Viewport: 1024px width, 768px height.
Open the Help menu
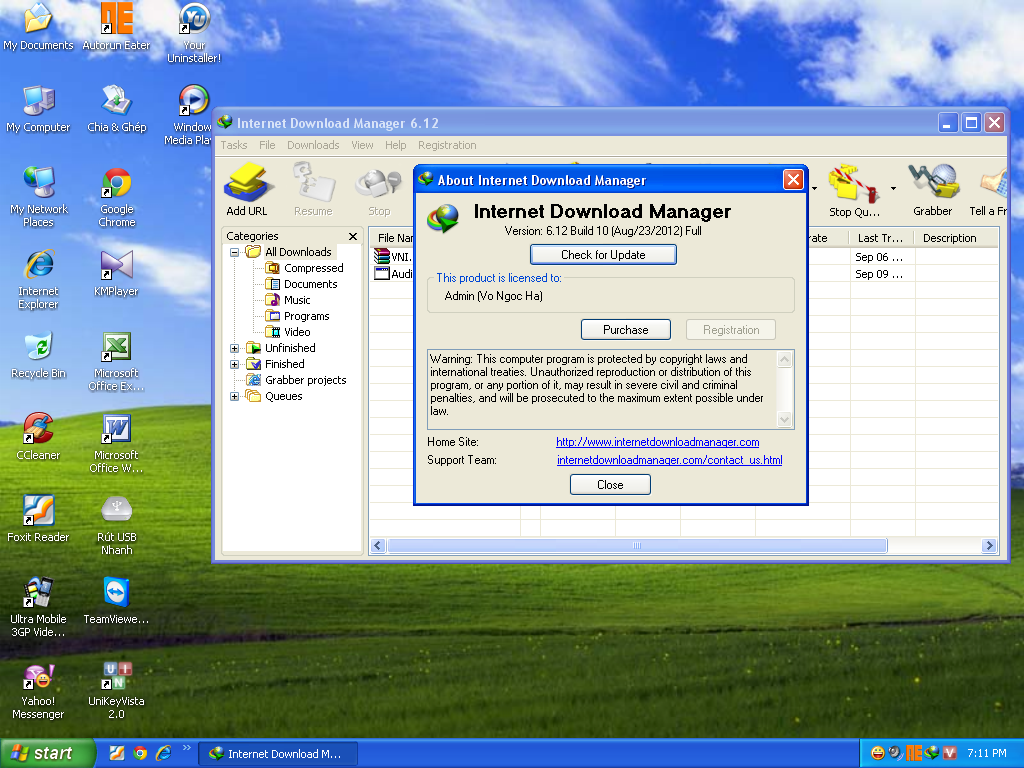(x=395, y=145)
